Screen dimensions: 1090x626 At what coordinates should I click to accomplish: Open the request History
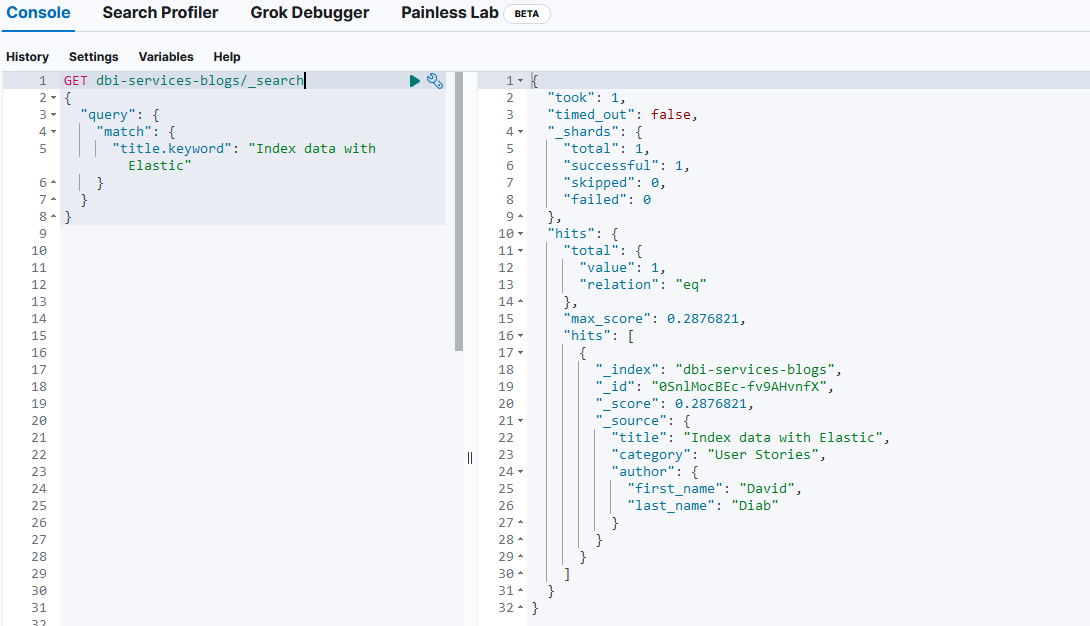click(x=27, y=57)
